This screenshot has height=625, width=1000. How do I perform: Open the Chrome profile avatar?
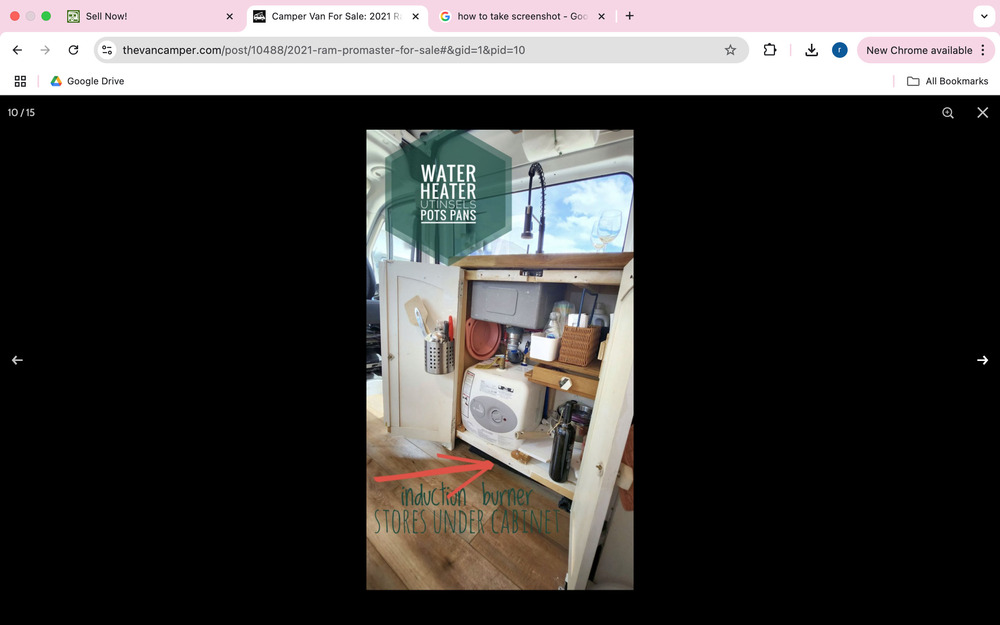tap(839, 50)
